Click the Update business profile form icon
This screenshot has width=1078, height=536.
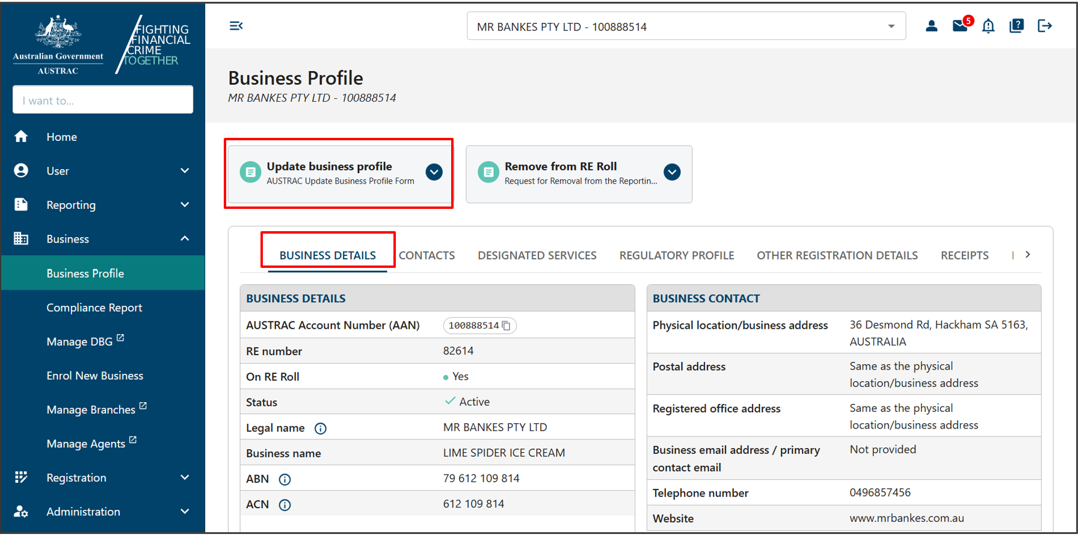tap(250, 172)
